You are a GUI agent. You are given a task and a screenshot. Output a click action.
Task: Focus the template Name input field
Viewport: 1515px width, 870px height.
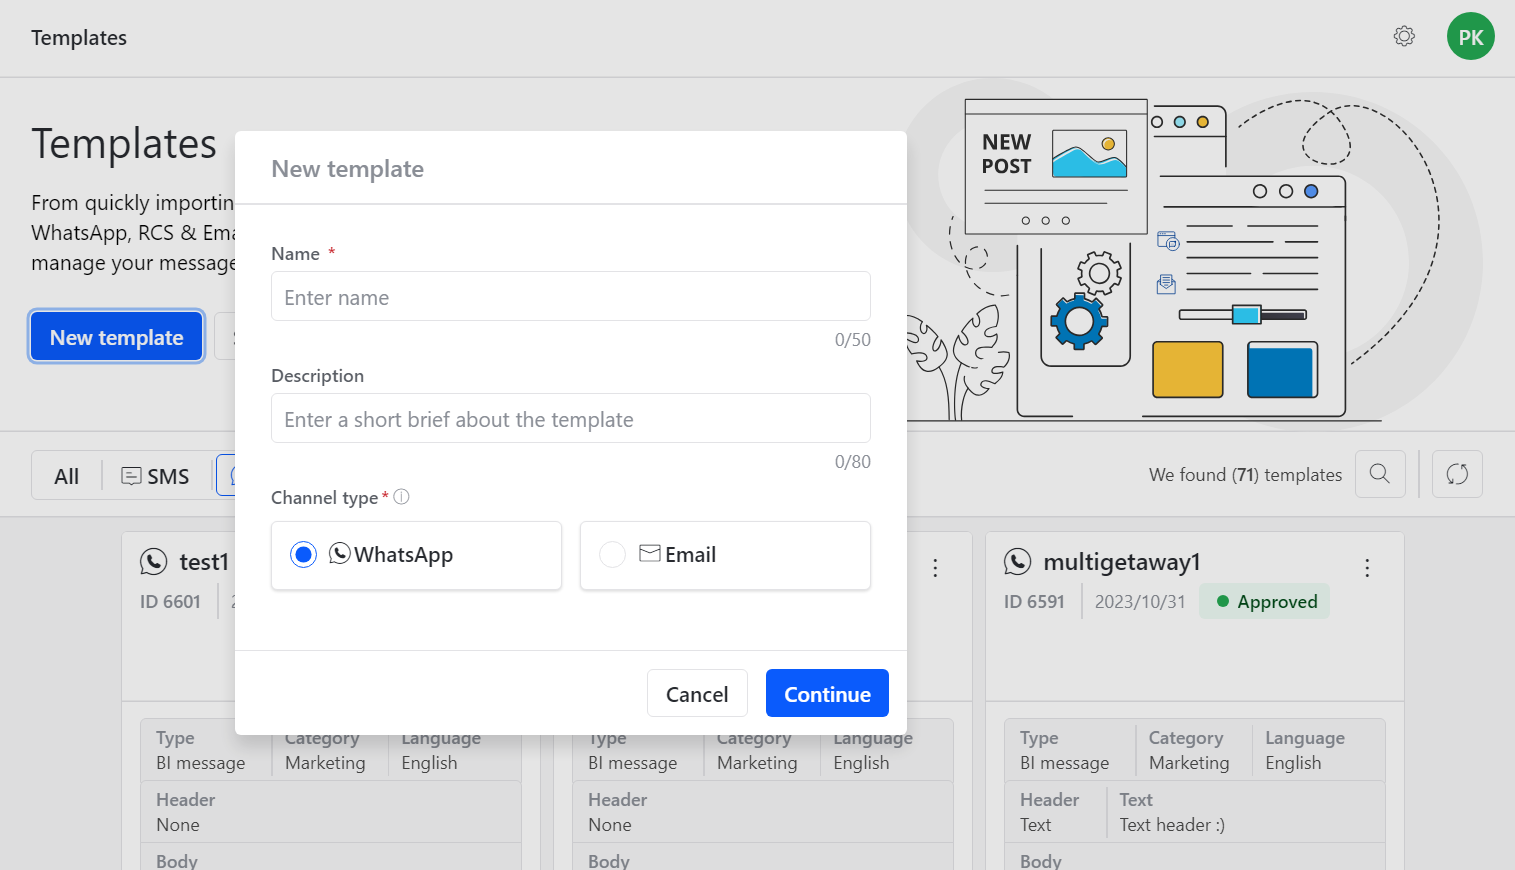(x=571, y=296)
